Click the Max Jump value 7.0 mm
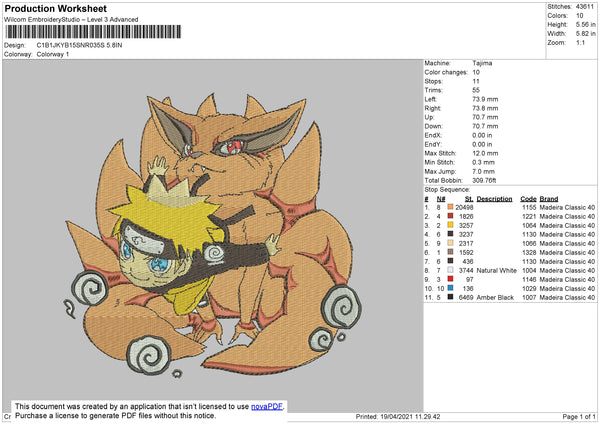Screen dimensions: 600x424 point(483,171)
